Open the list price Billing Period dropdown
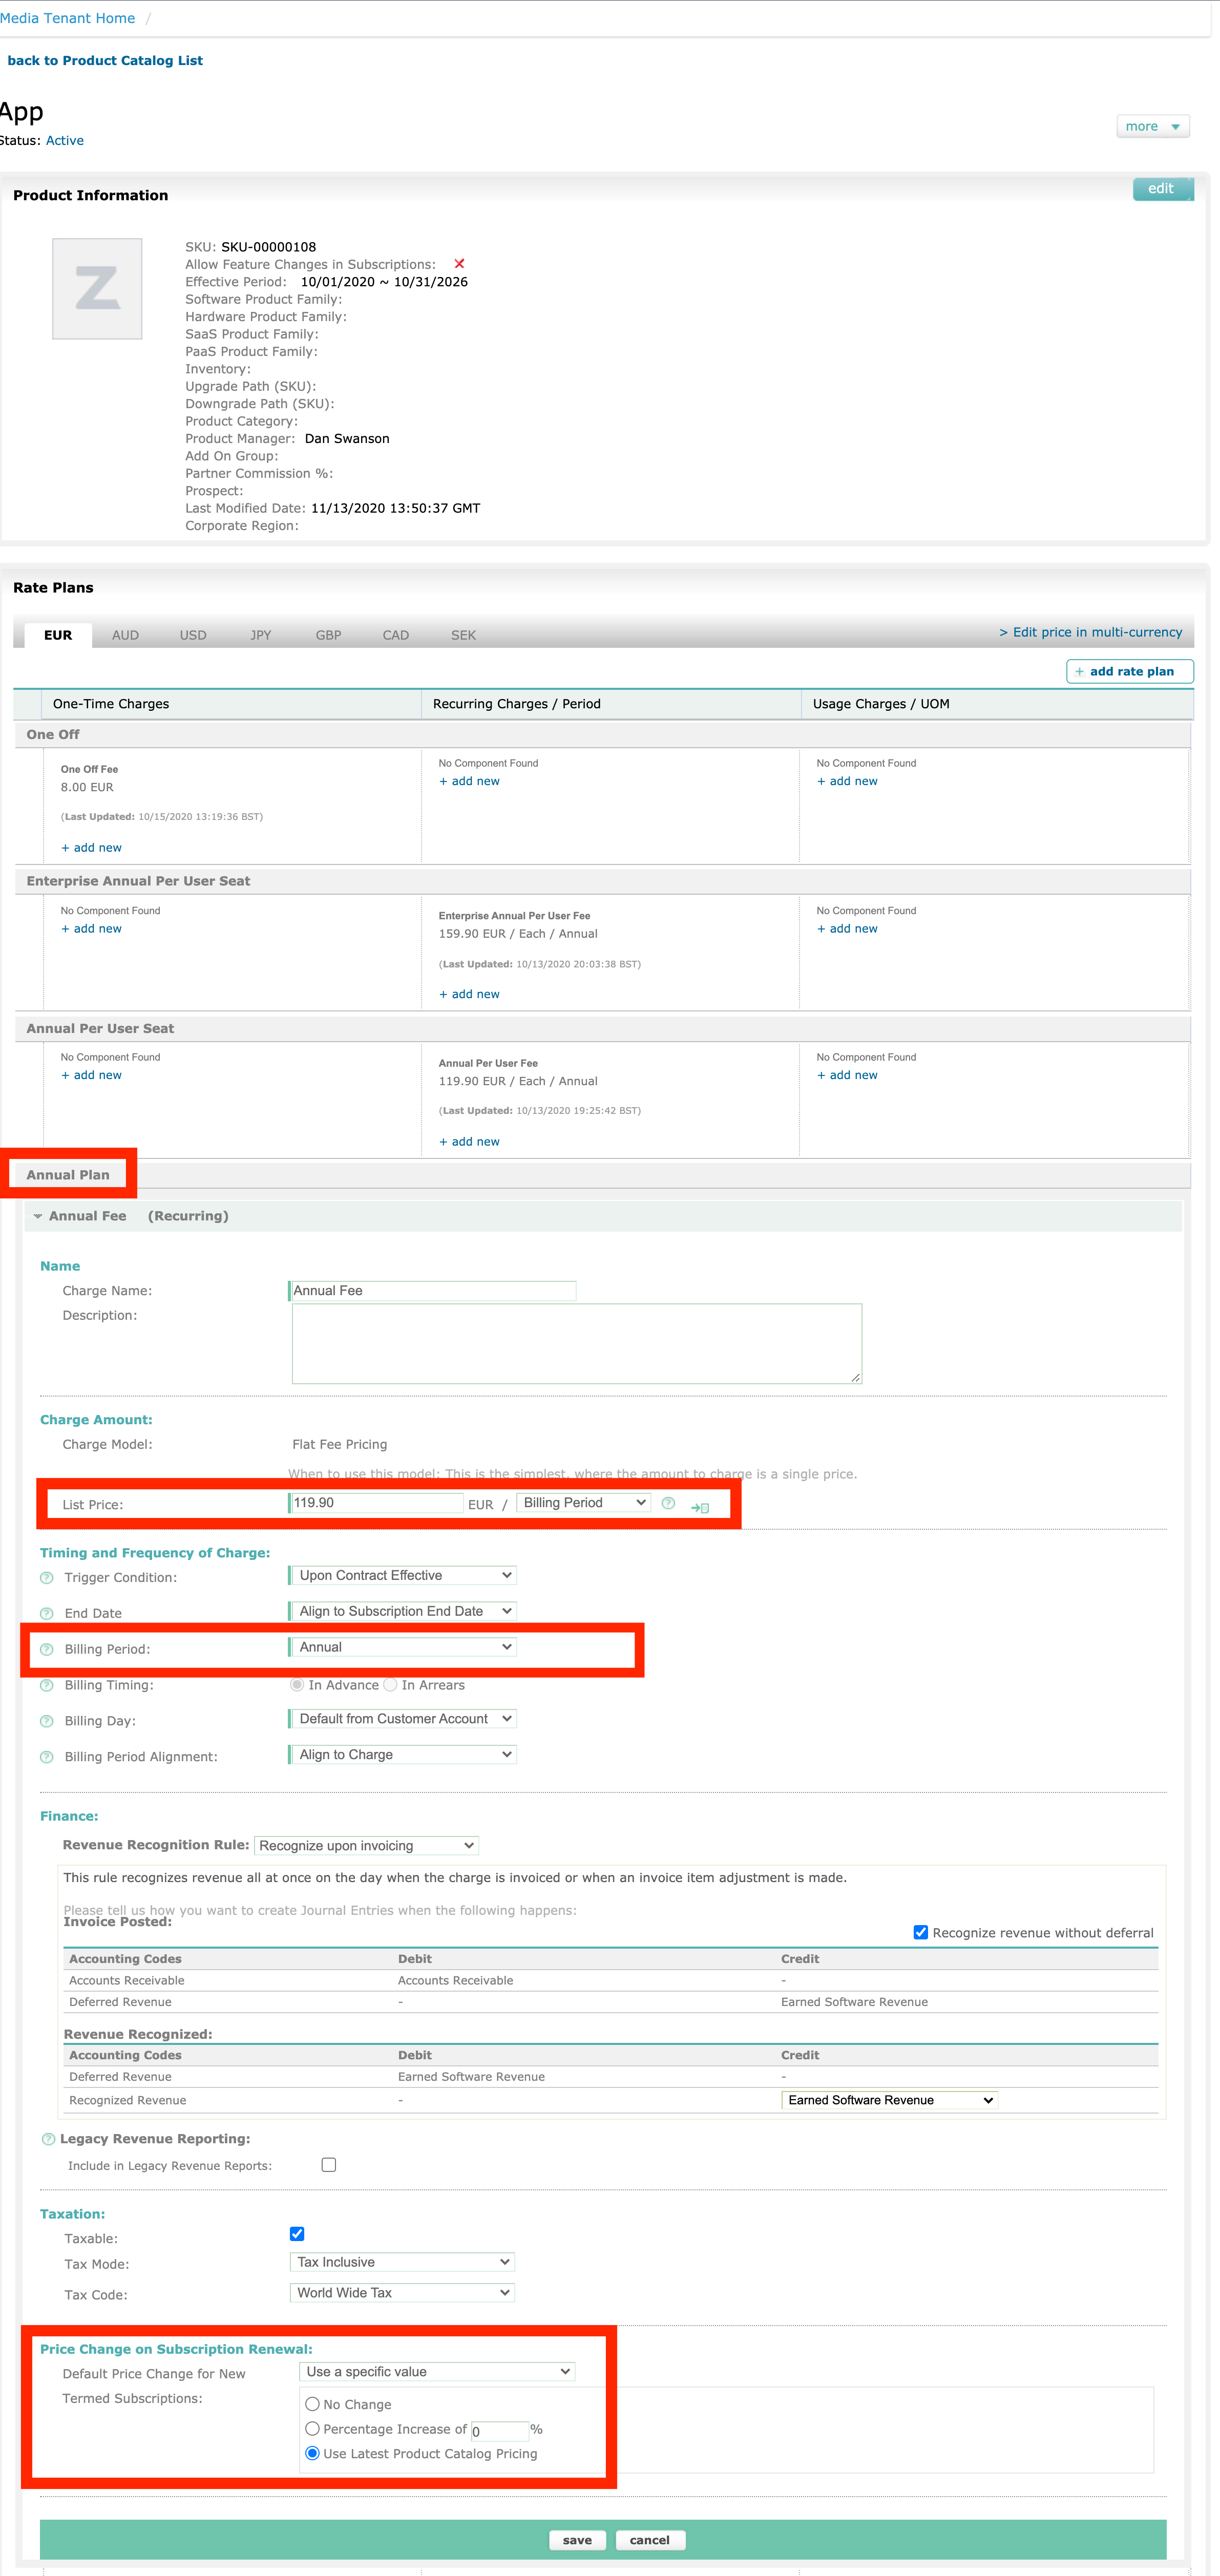The width and height of the screenshot is (1220, 2576). tap(584, 1503)
